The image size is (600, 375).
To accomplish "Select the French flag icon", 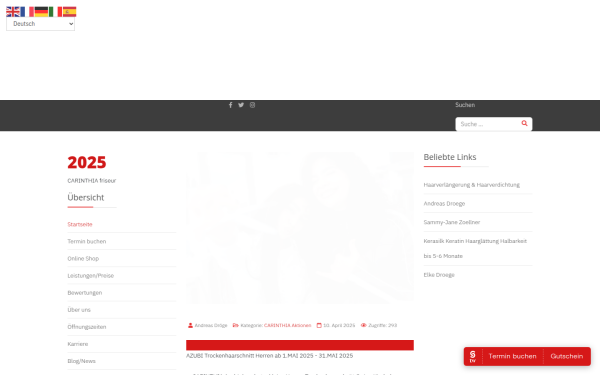I will pyautogui.click(x=27, y=12).
